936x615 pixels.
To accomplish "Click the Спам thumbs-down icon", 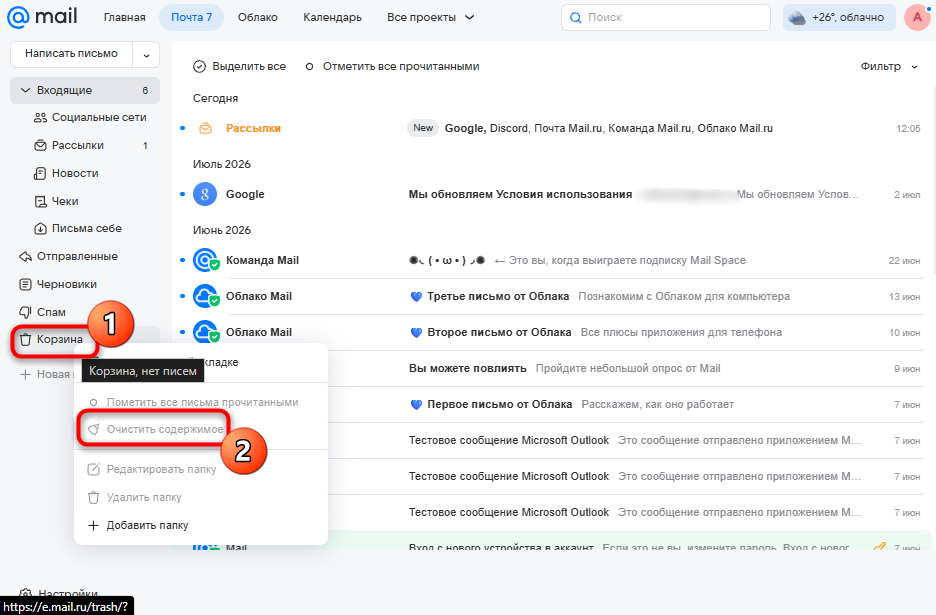I will (x=25, y=312).
